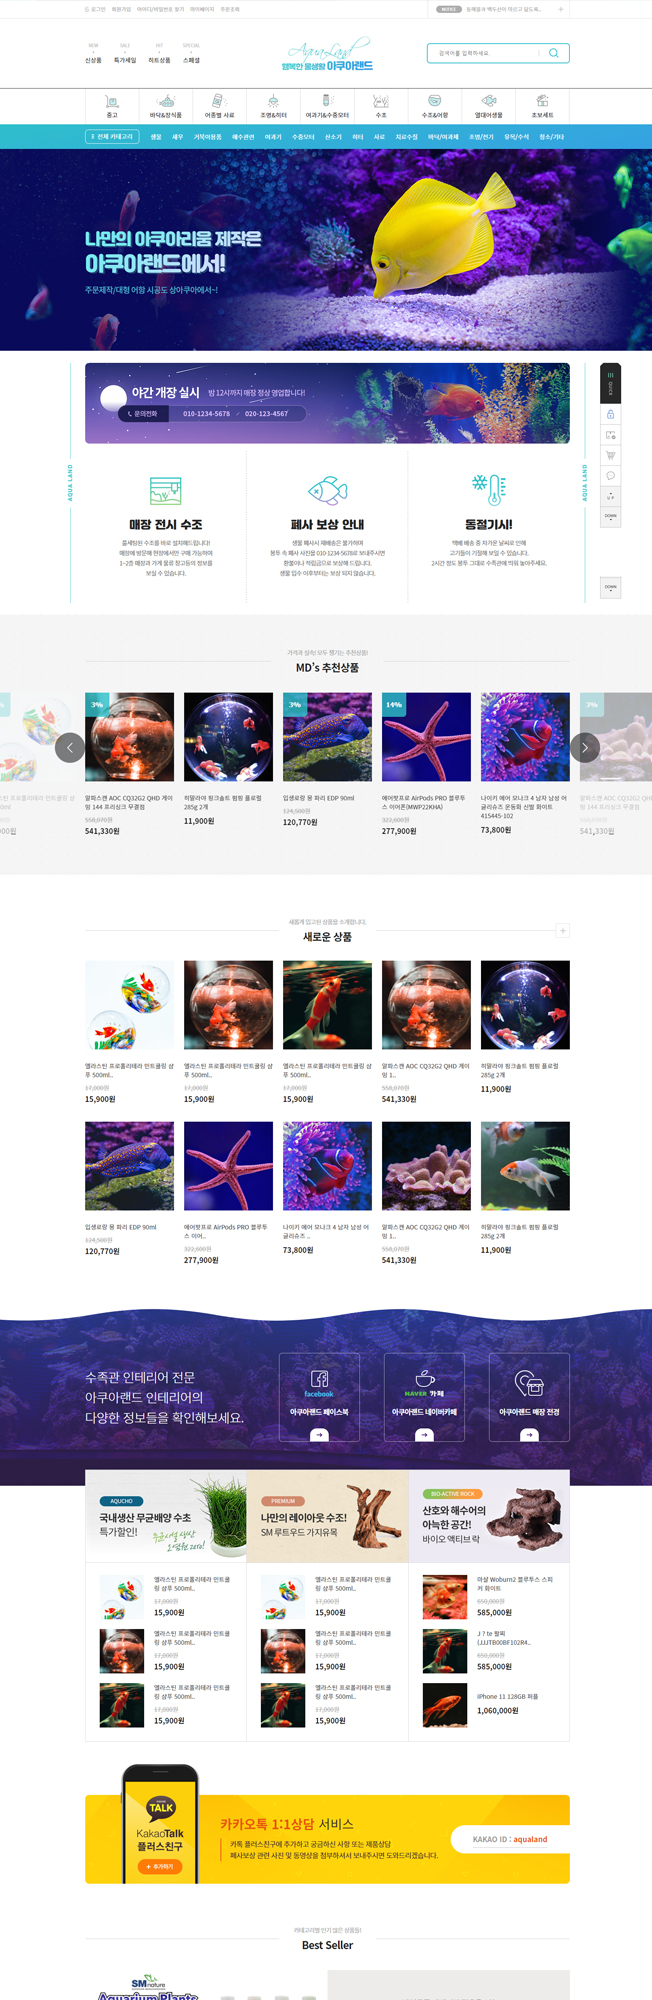Image resolution: width=652 pixels, height=2000 pixels.
Task: Open the facebook 아쿠아랜드 페이스북 card
Action: click(319, 1397)
